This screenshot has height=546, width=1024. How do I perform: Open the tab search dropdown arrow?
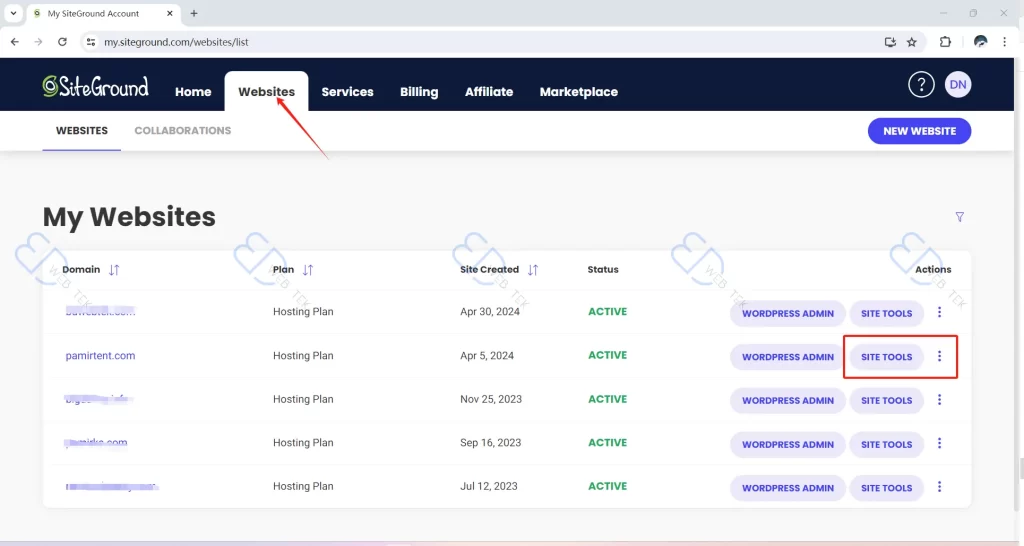[13, 13]
